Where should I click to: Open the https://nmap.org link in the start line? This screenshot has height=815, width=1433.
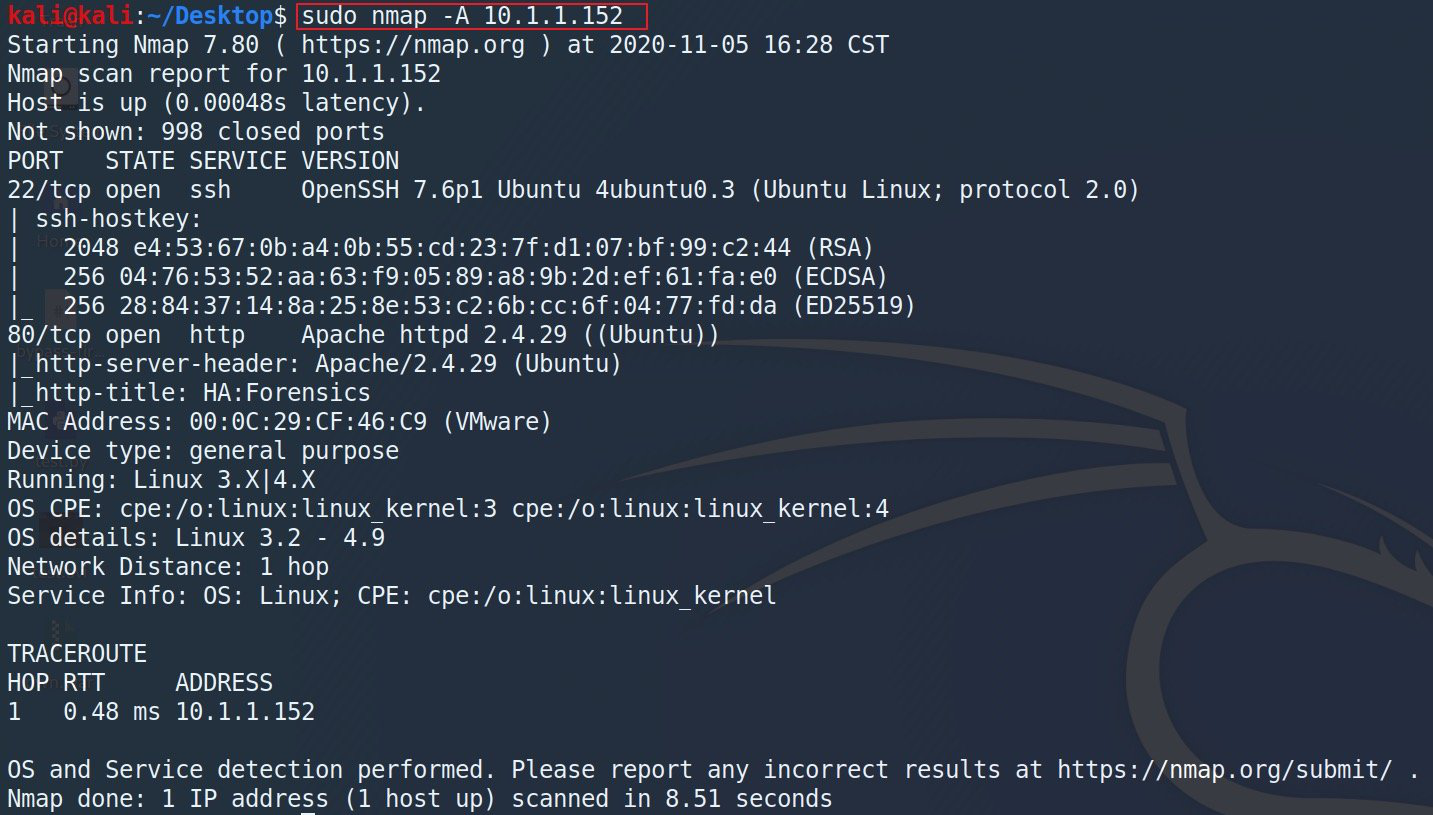pos(412,45)
